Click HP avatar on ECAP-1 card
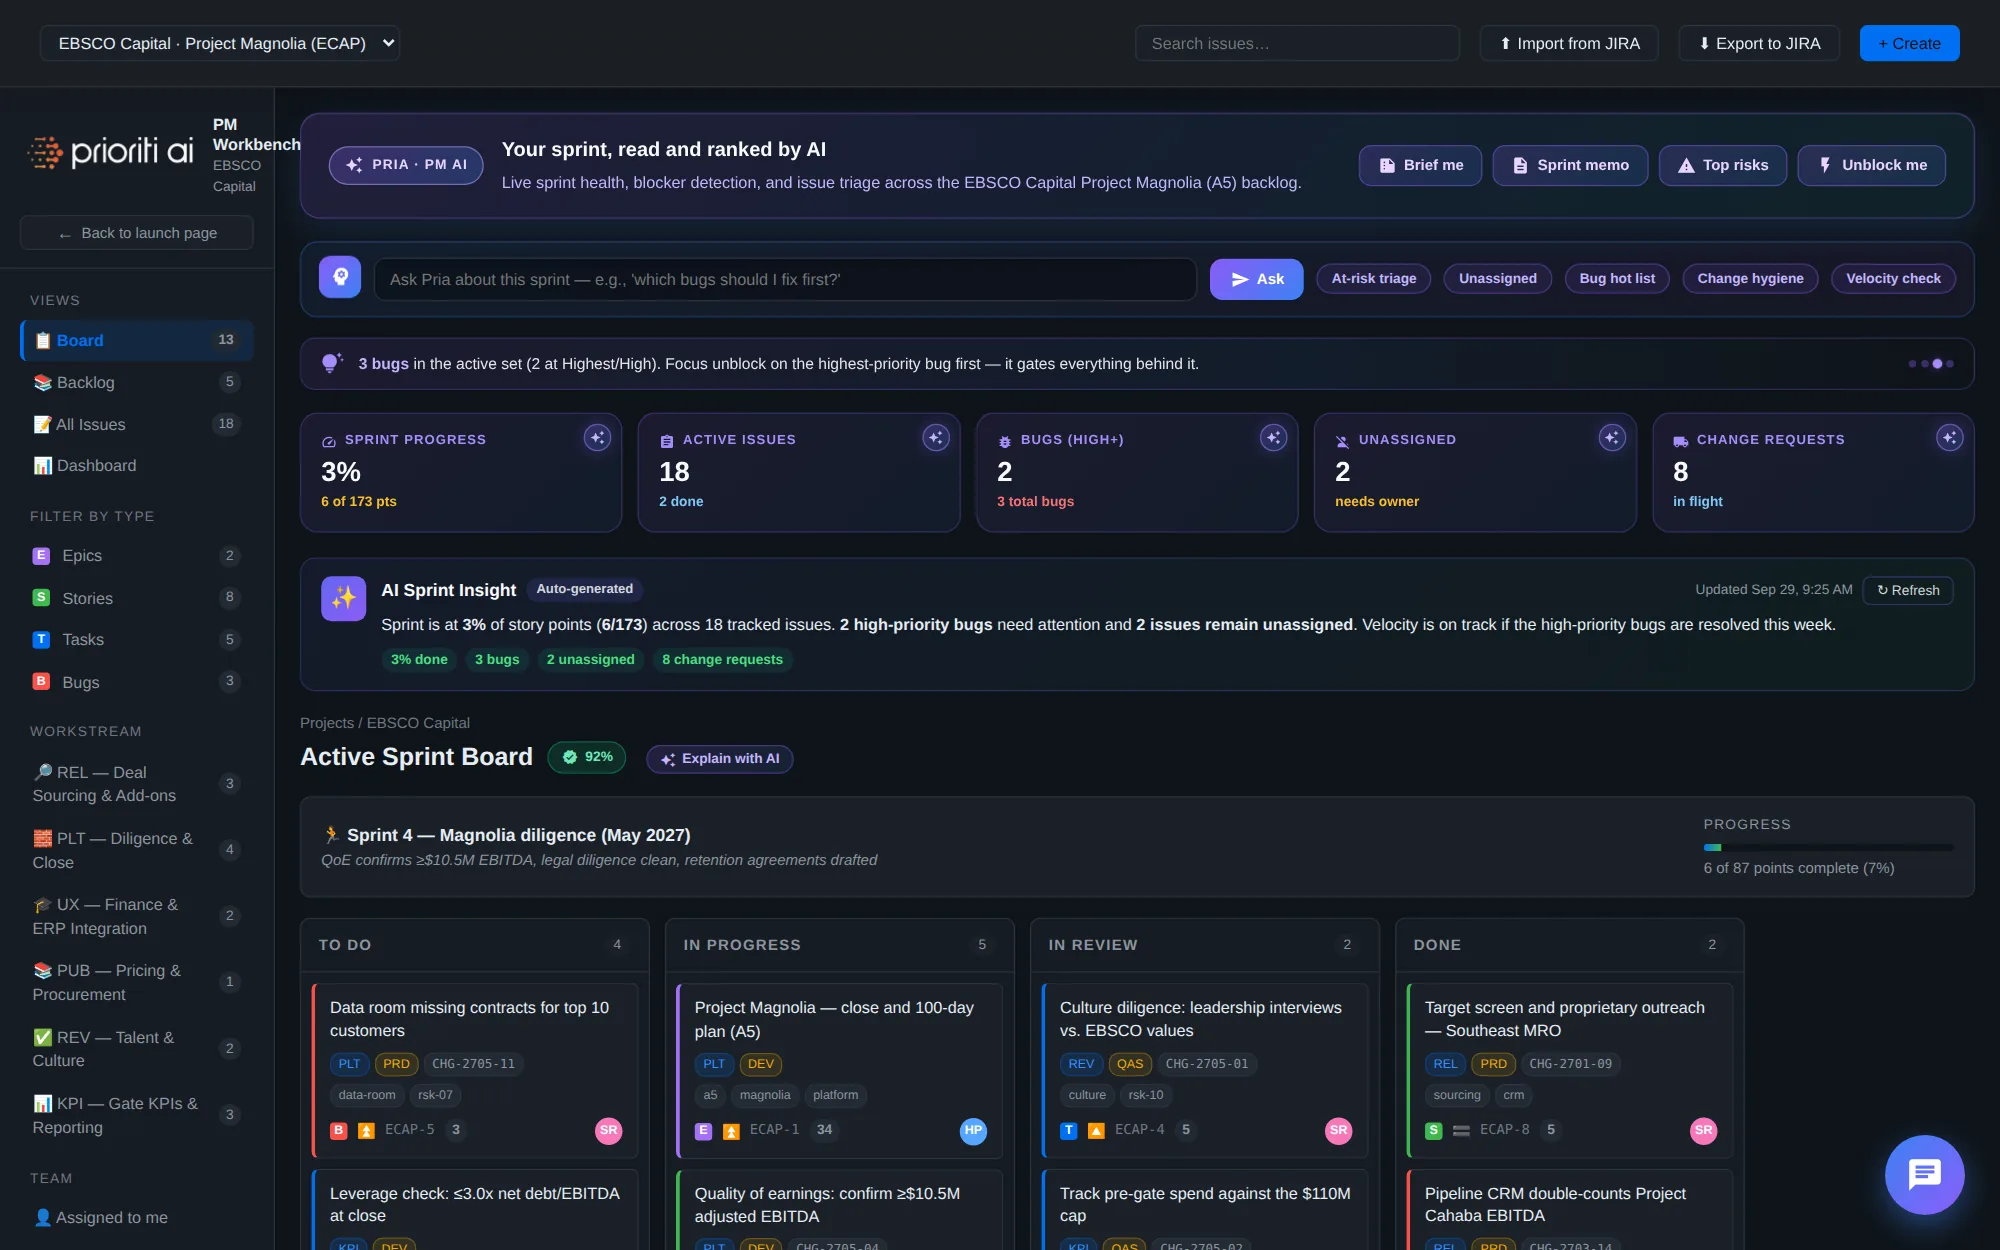Viewport: 2000px width, 1250px height. pos(973,1130)
